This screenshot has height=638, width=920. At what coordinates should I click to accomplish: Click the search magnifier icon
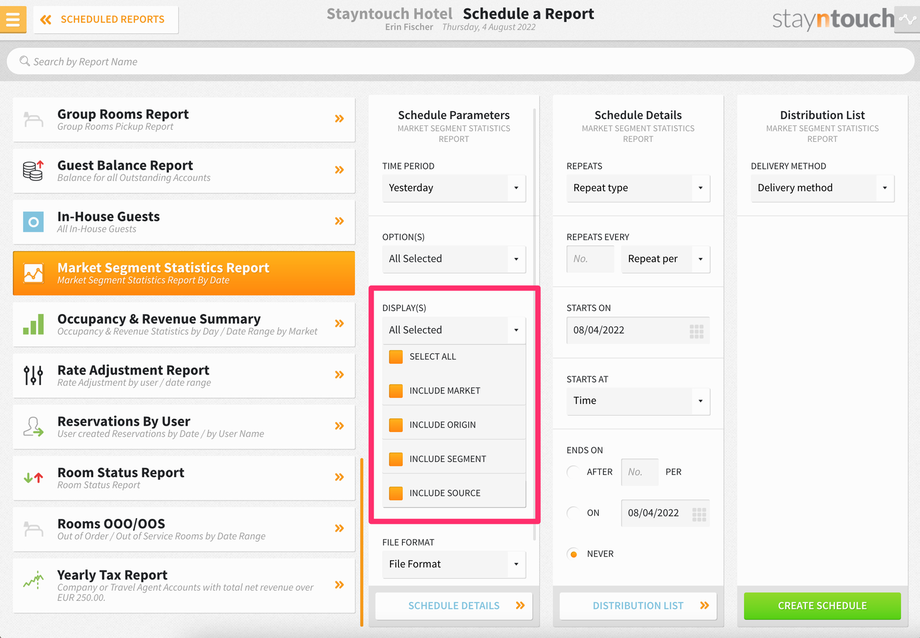tap(25, 61)
